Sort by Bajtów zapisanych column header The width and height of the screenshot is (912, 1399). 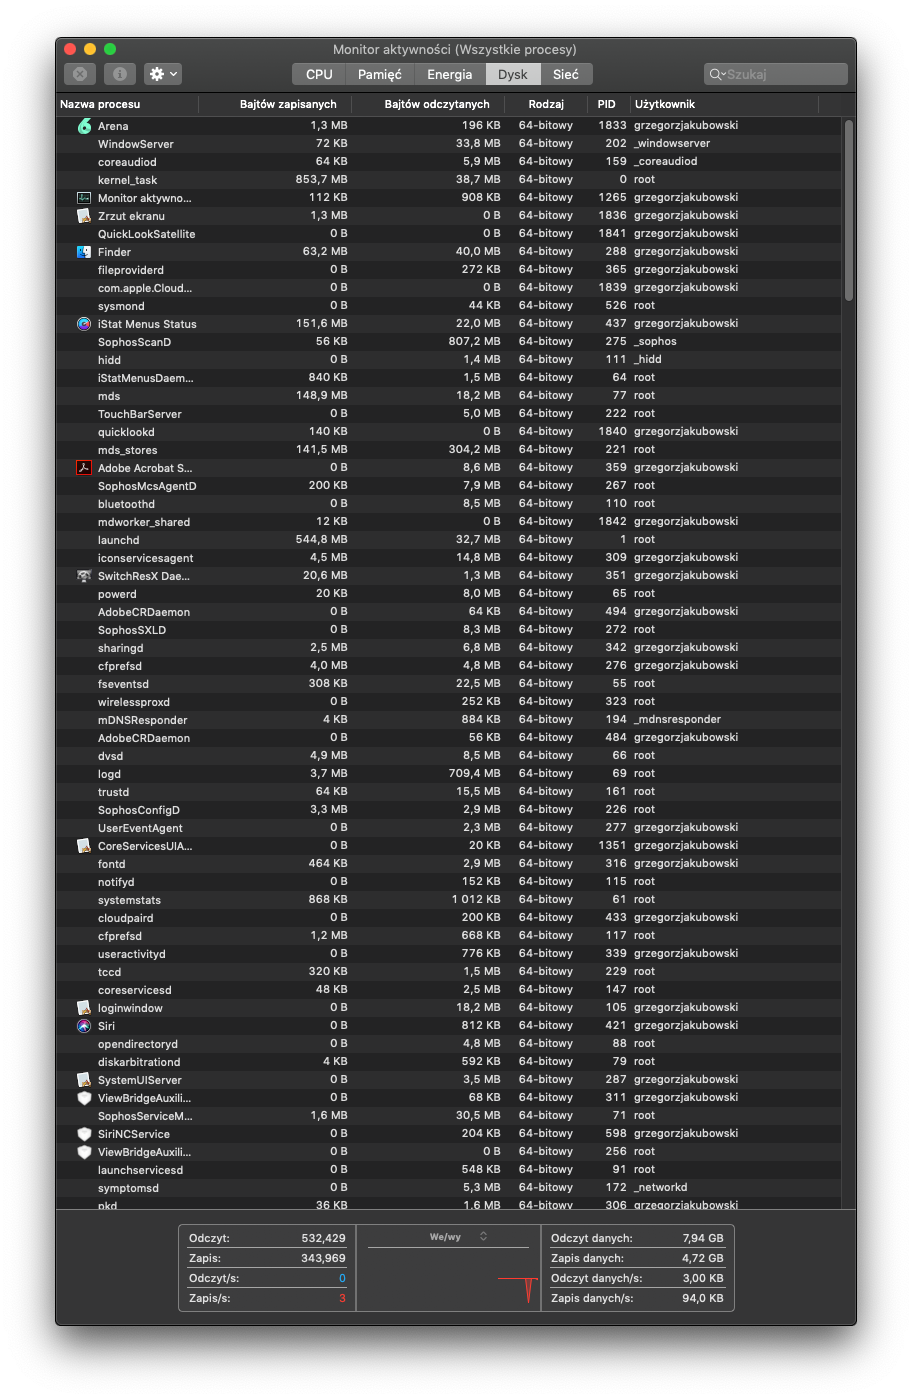coord(288,104)
